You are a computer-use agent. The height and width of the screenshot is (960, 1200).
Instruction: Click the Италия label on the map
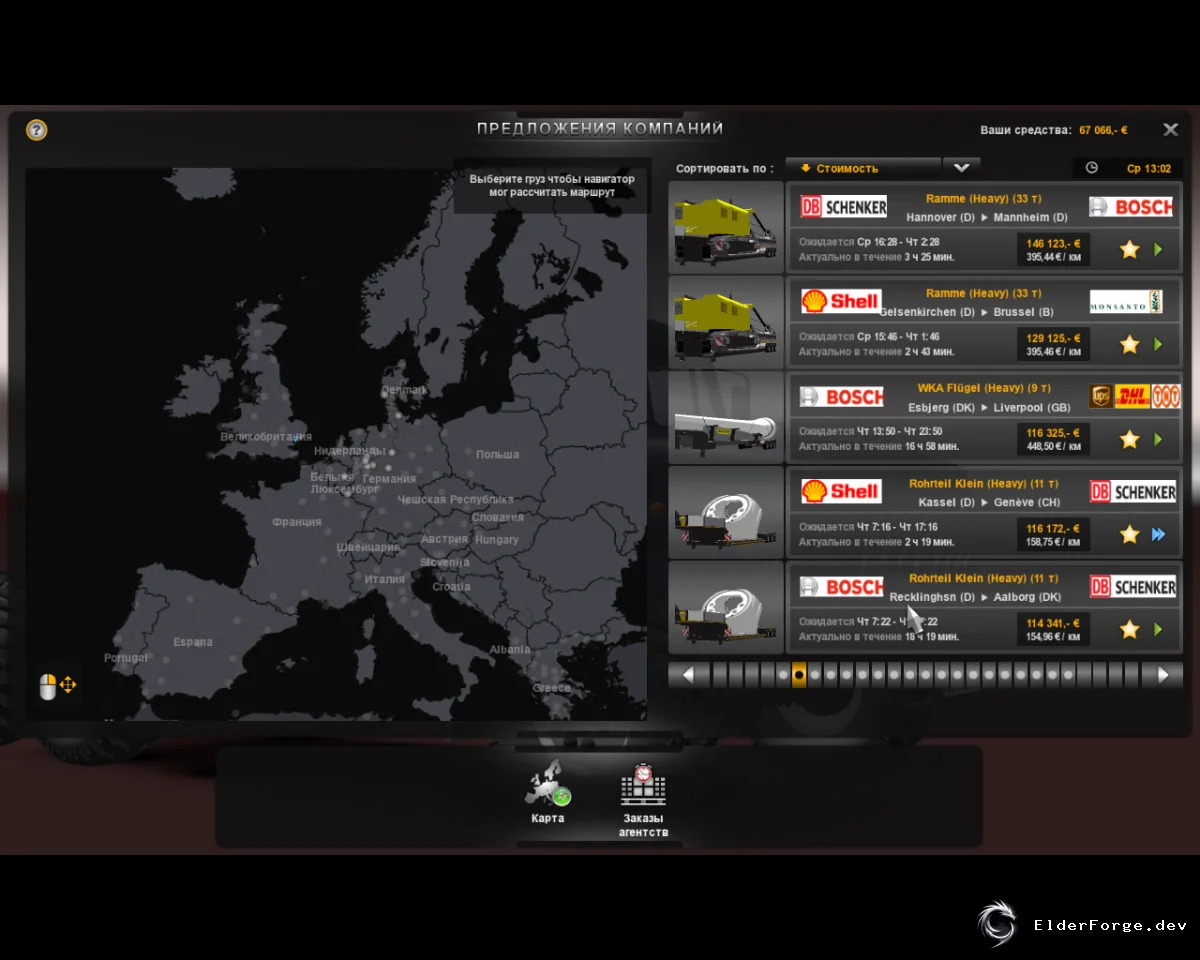pyautogui.click(x=385, y=579)
